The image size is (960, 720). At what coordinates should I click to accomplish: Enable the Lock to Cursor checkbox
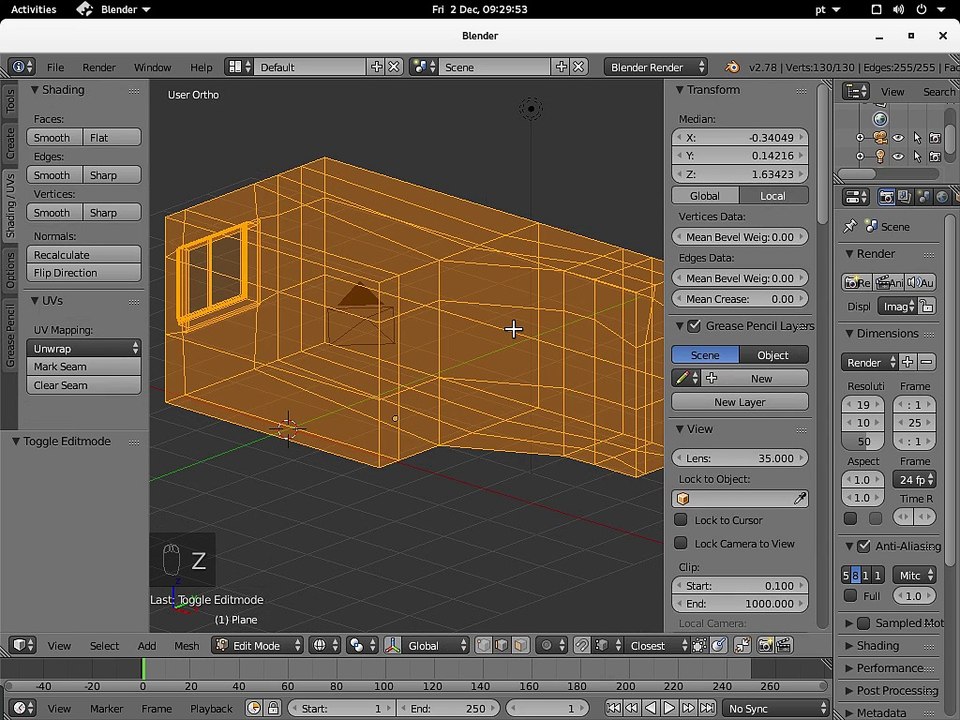[680, 520]
